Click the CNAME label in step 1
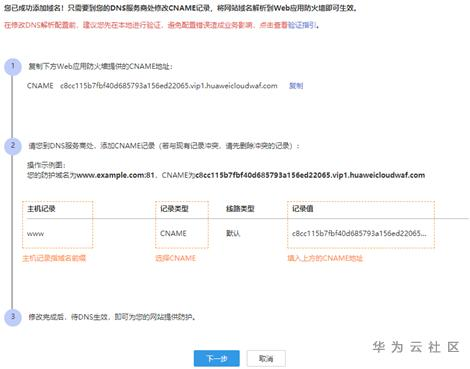470x369 pixels. click(x=40, y=86)
